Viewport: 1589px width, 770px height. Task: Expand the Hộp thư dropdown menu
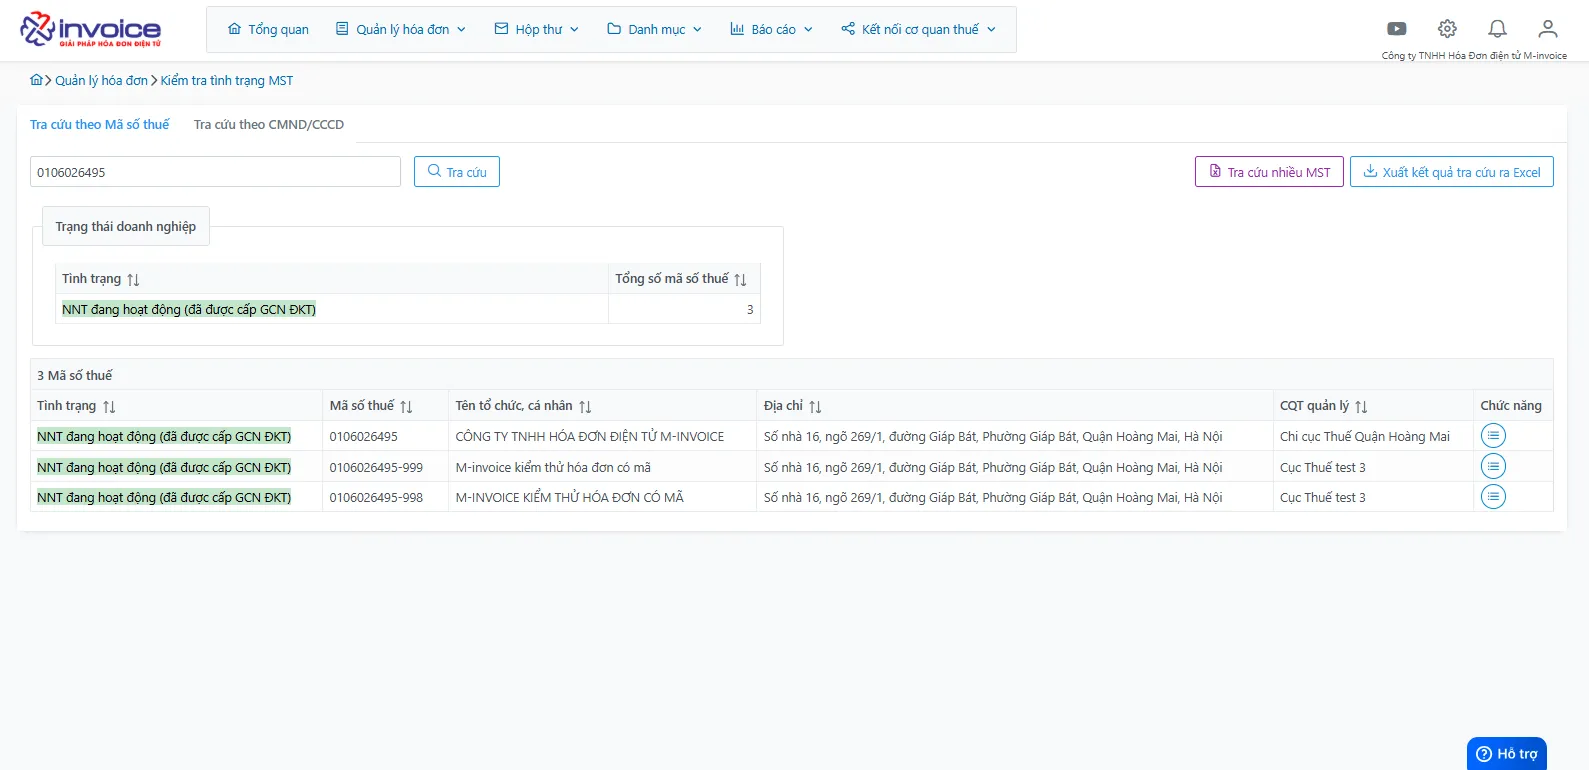click(537, 29)
